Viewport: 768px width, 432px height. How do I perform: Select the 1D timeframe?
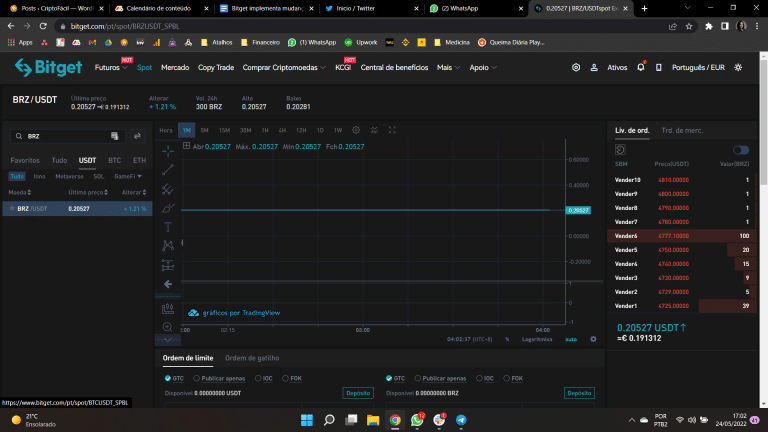pos(320,130)
